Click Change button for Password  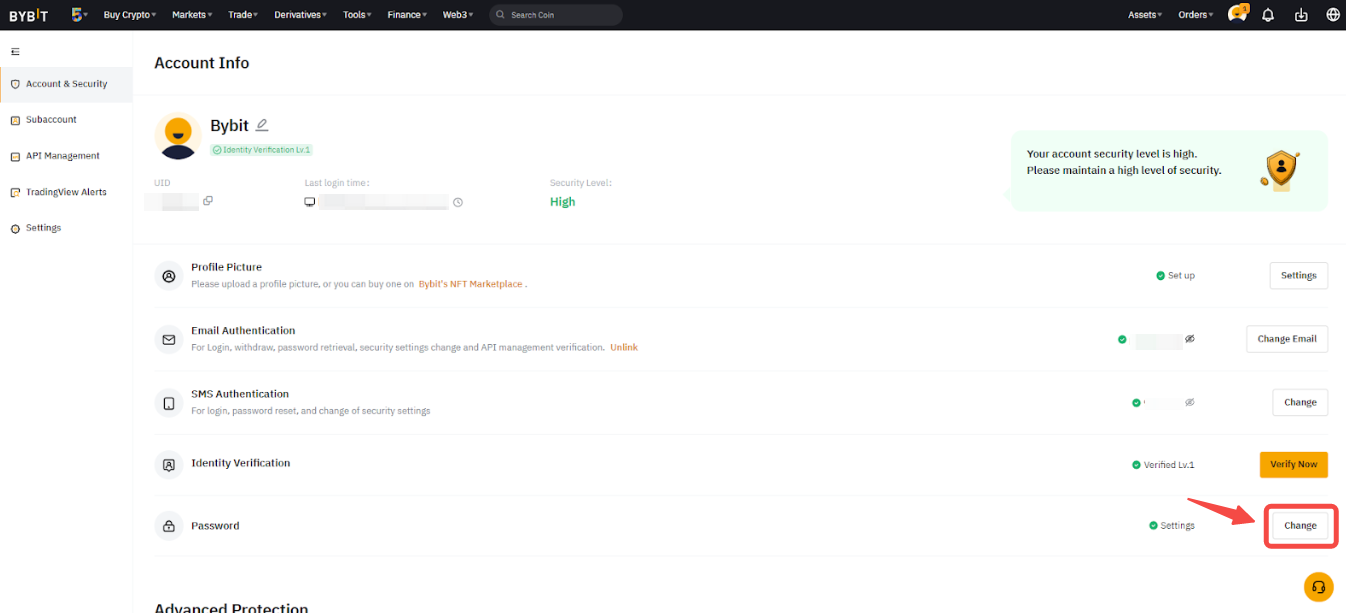coord(1300,526)
